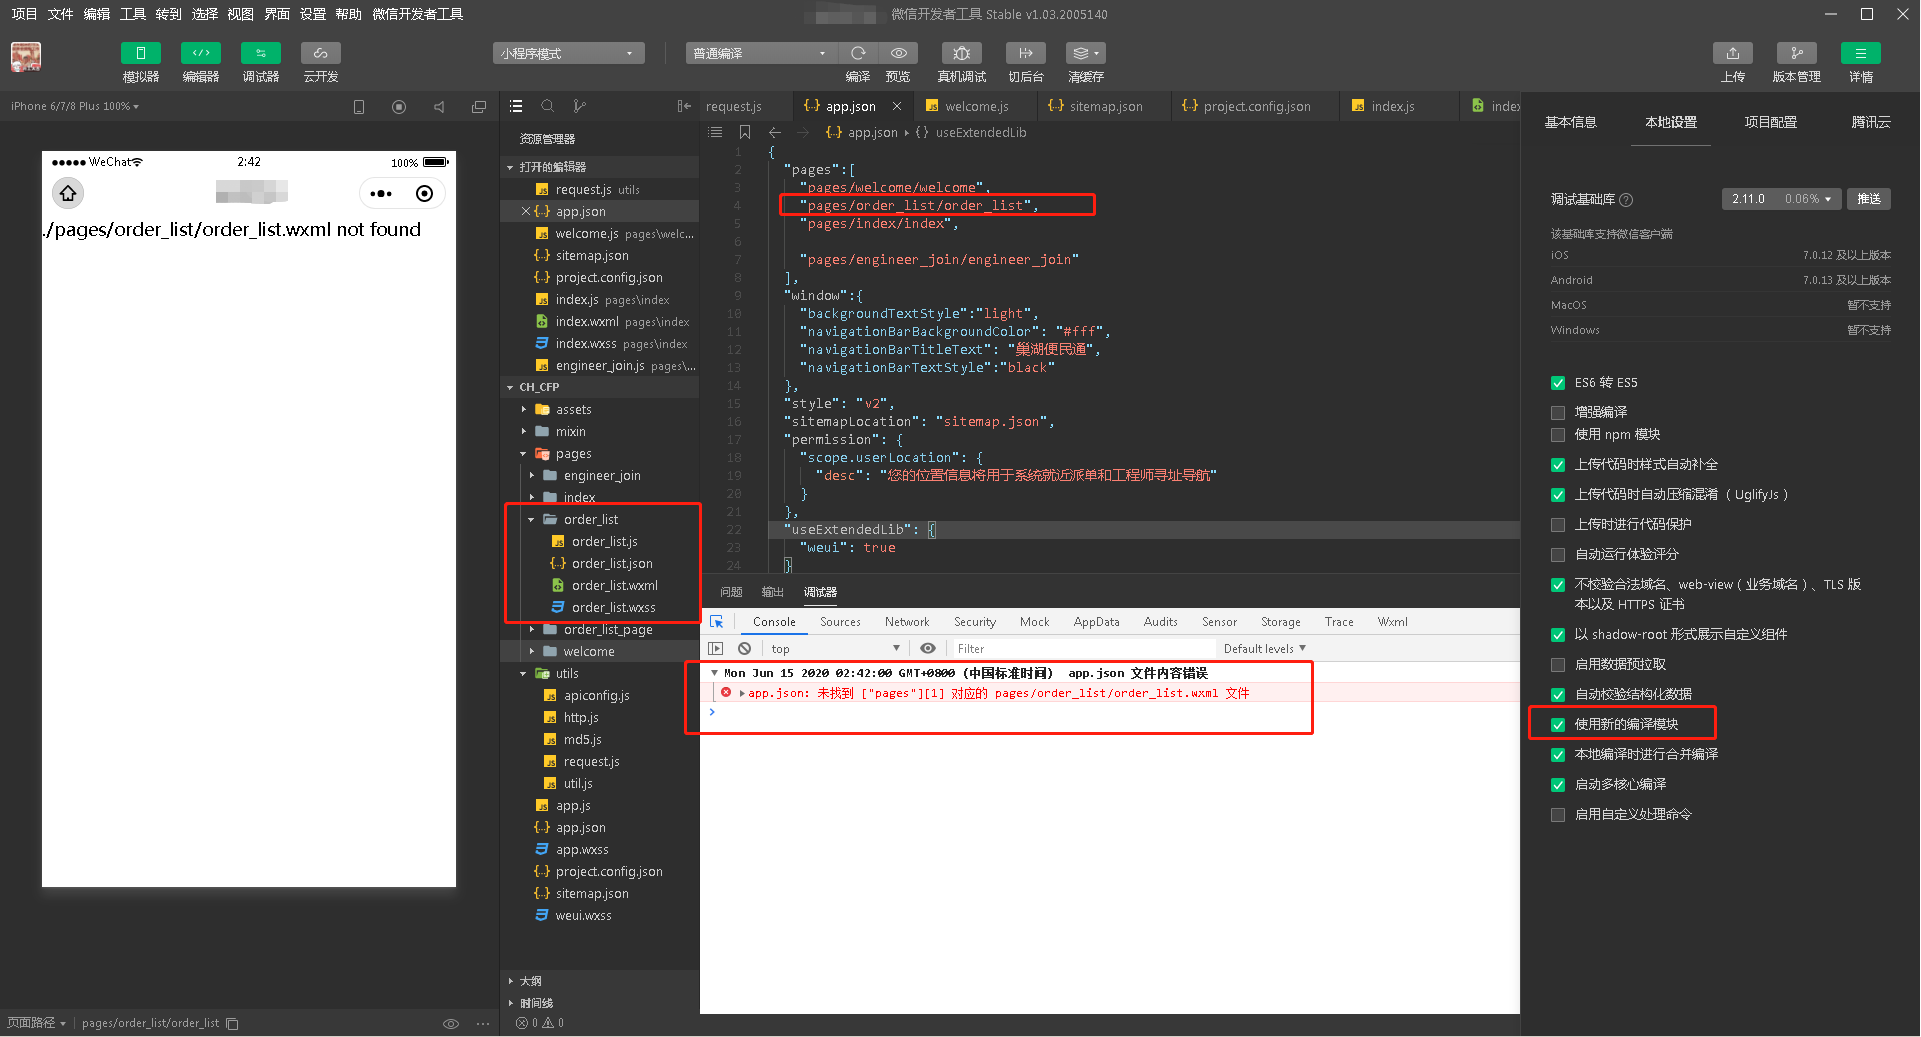The height and width of the screenshot is (1037, 1921).
Task: Open the 文件 menu
Action: coord(60,14)
